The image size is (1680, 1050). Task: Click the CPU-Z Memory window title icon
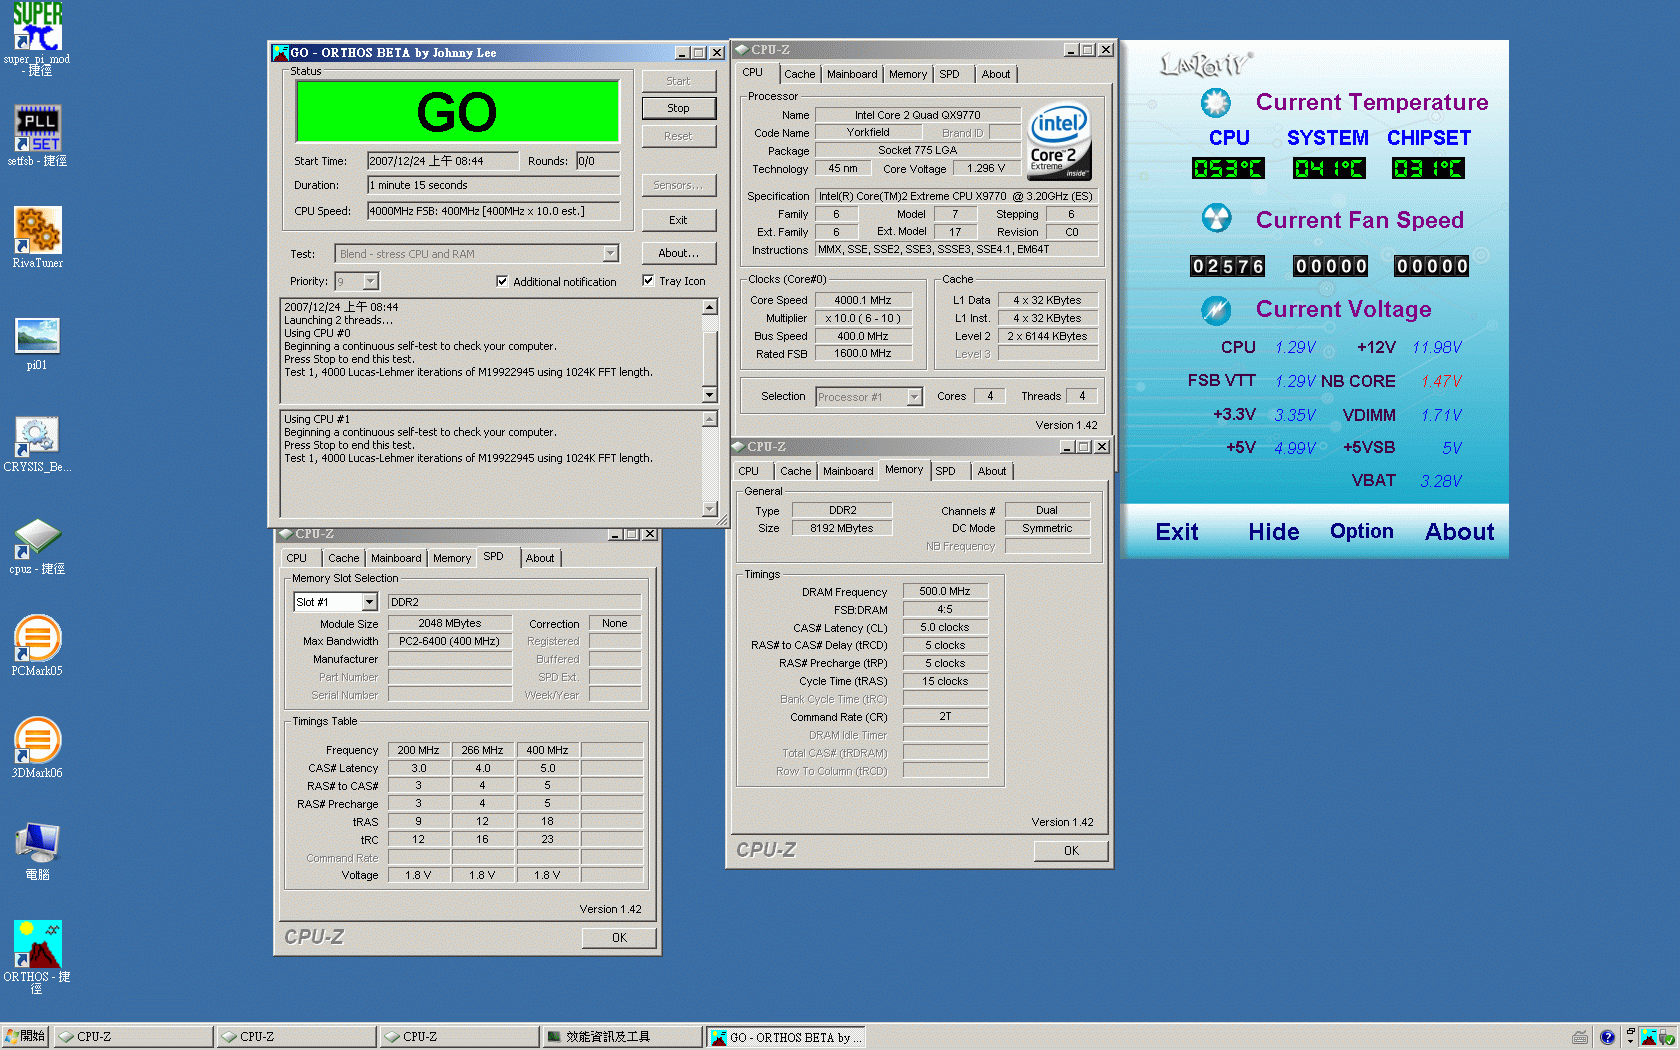(x=738, y=447)
